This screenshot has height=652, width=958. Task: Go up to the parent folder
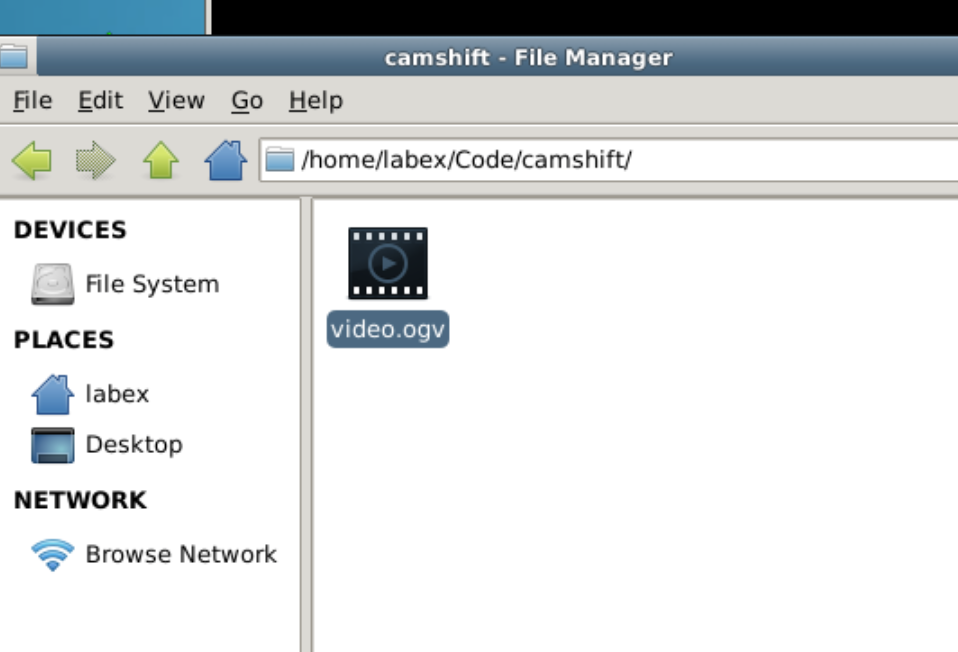[x=160, y=160]
